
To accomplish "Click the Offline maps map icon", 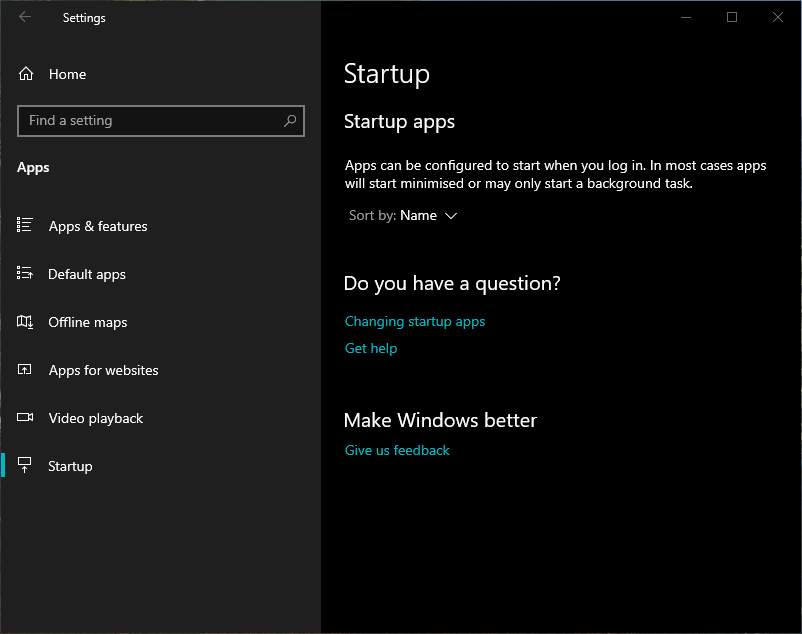I will pos(25,322).
